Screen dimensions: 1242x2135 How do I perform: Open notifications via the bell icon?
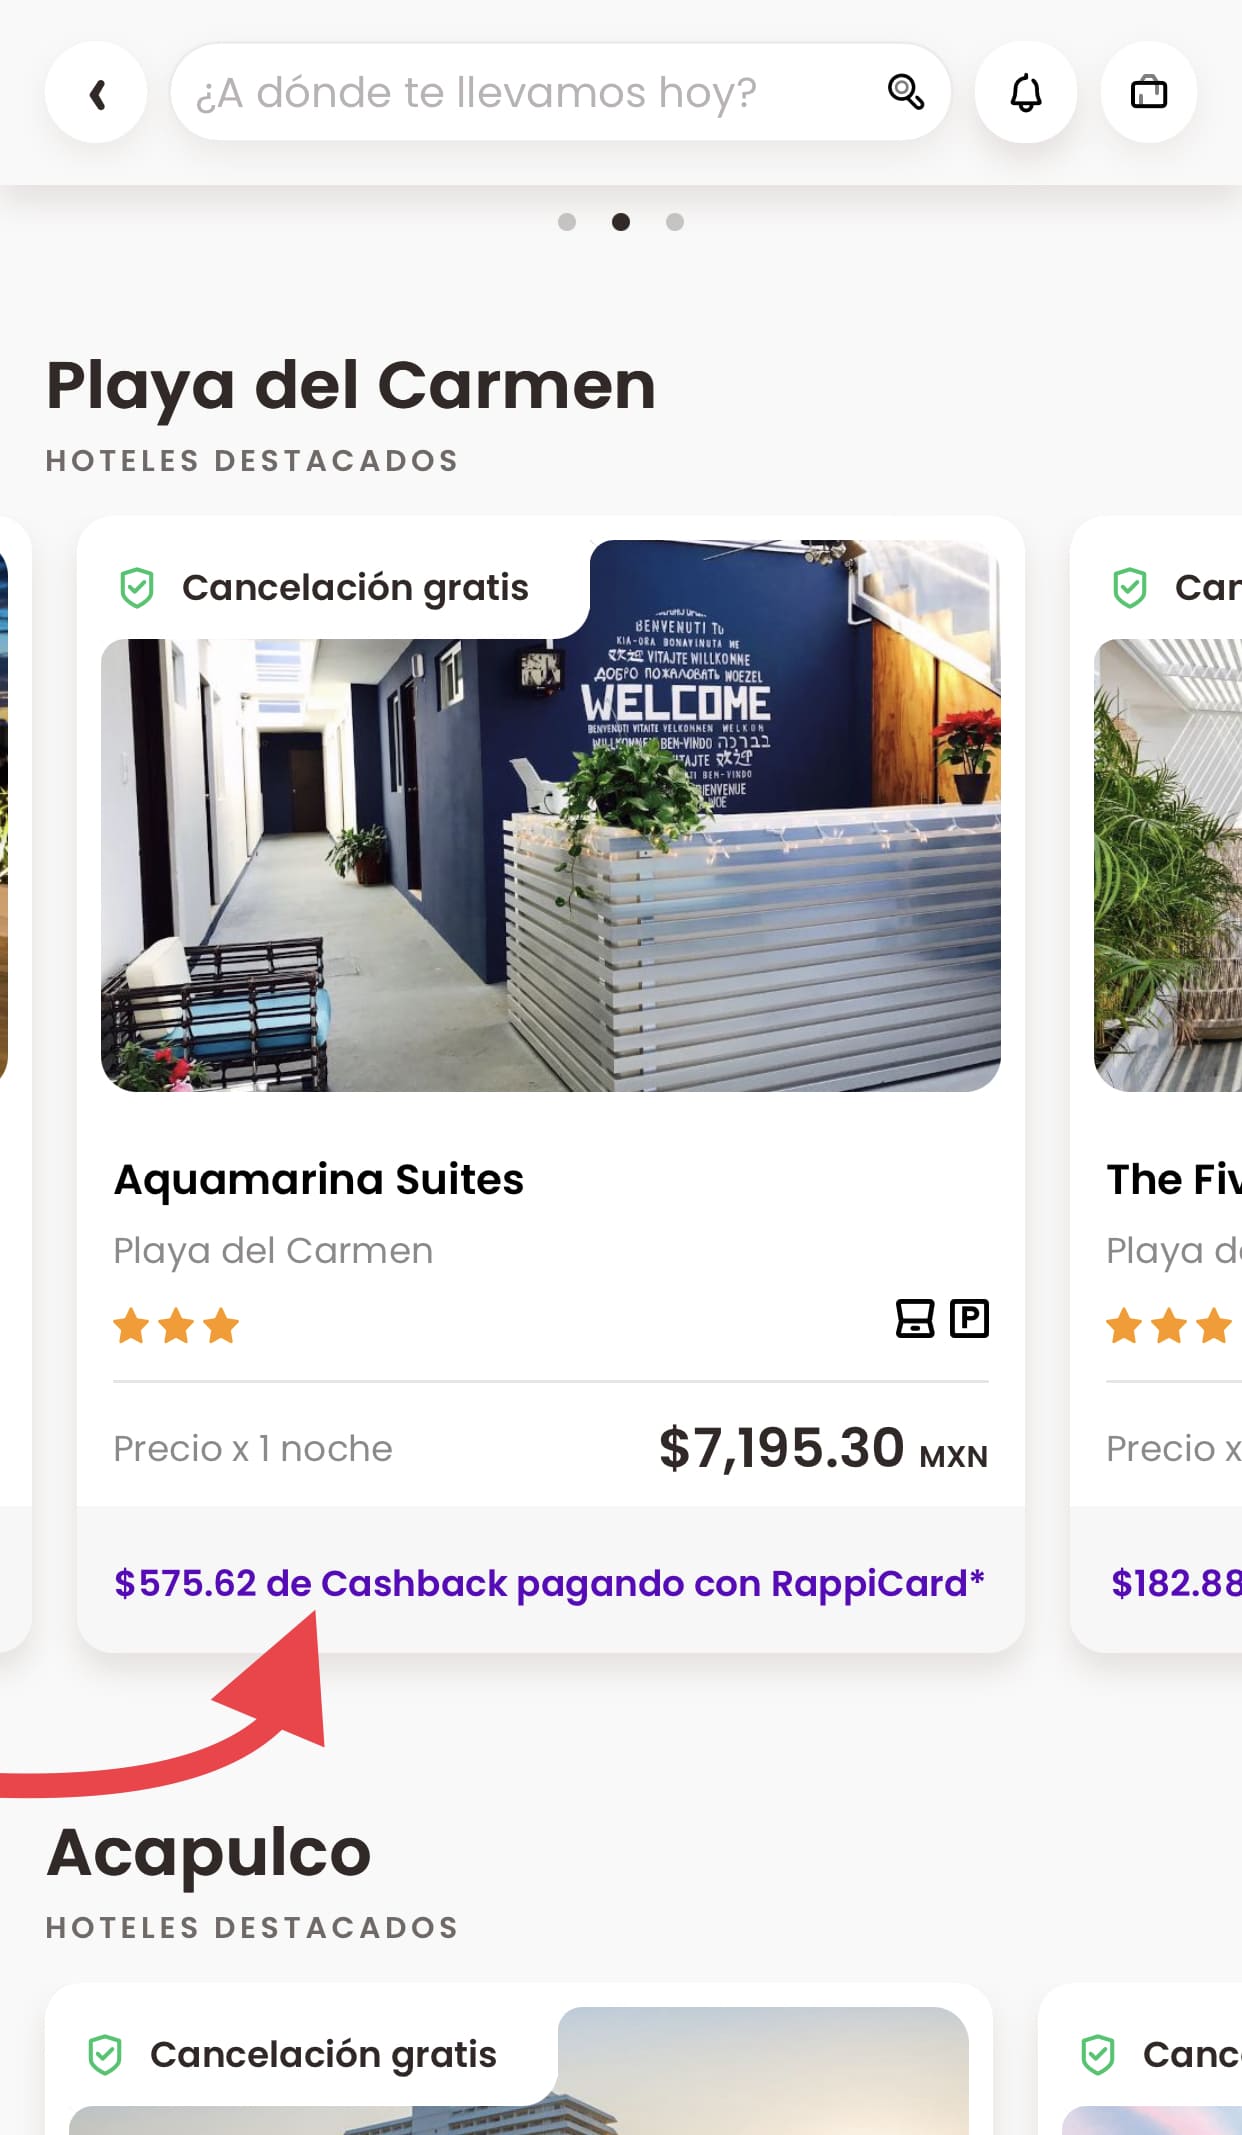point(1025,92)
